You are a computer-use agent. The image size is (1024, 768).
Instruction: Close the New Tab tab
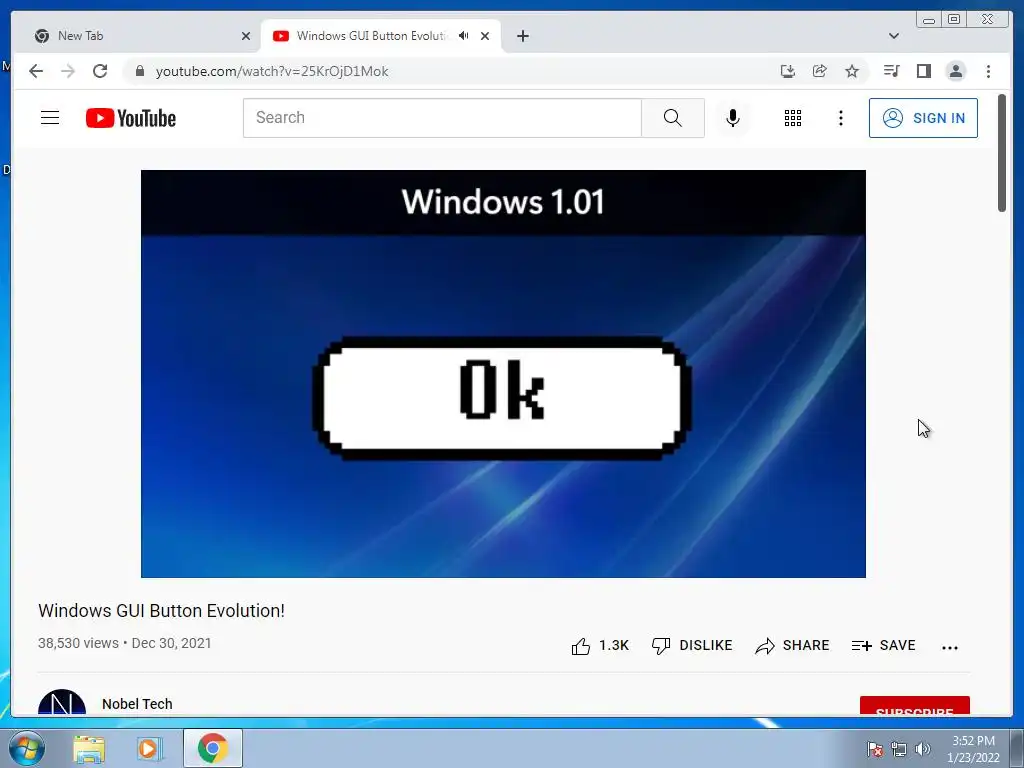246,36
